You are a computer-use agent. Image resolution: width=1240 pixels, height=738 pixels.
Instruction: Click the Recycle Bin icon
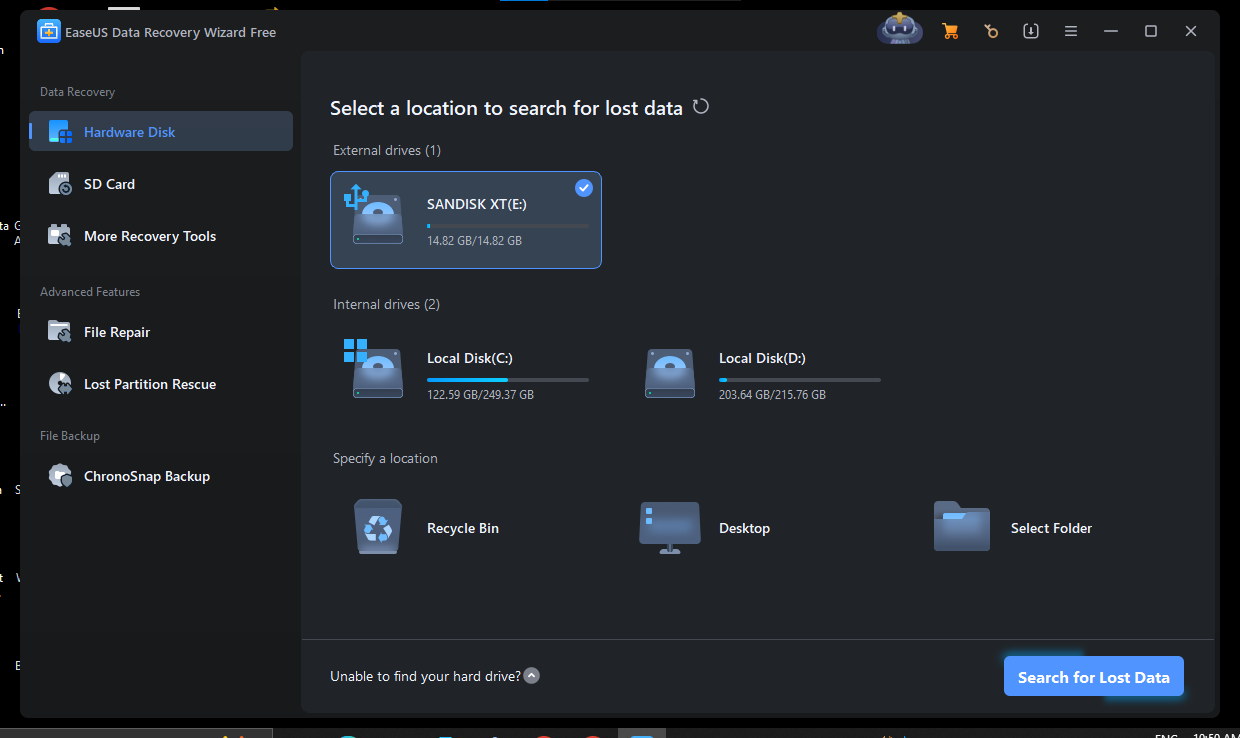(x=378, y=527)
